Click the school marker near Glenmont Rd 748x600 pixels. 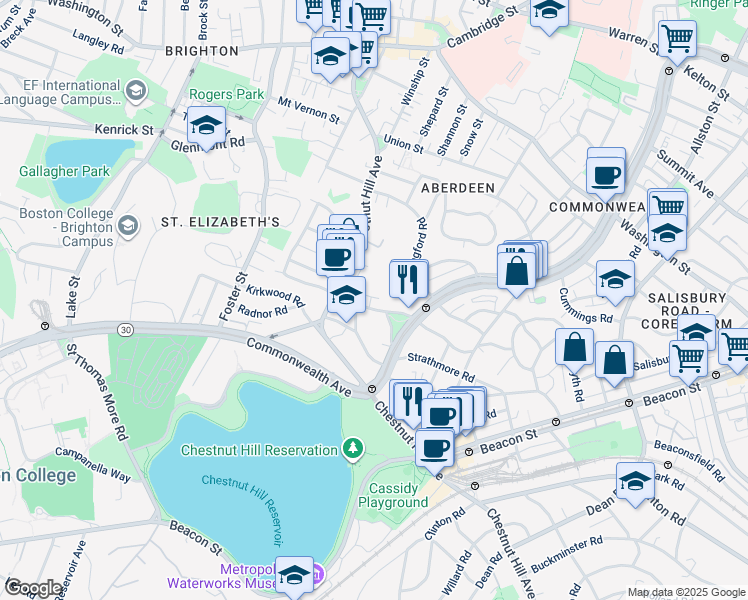(x=206, y=125)
